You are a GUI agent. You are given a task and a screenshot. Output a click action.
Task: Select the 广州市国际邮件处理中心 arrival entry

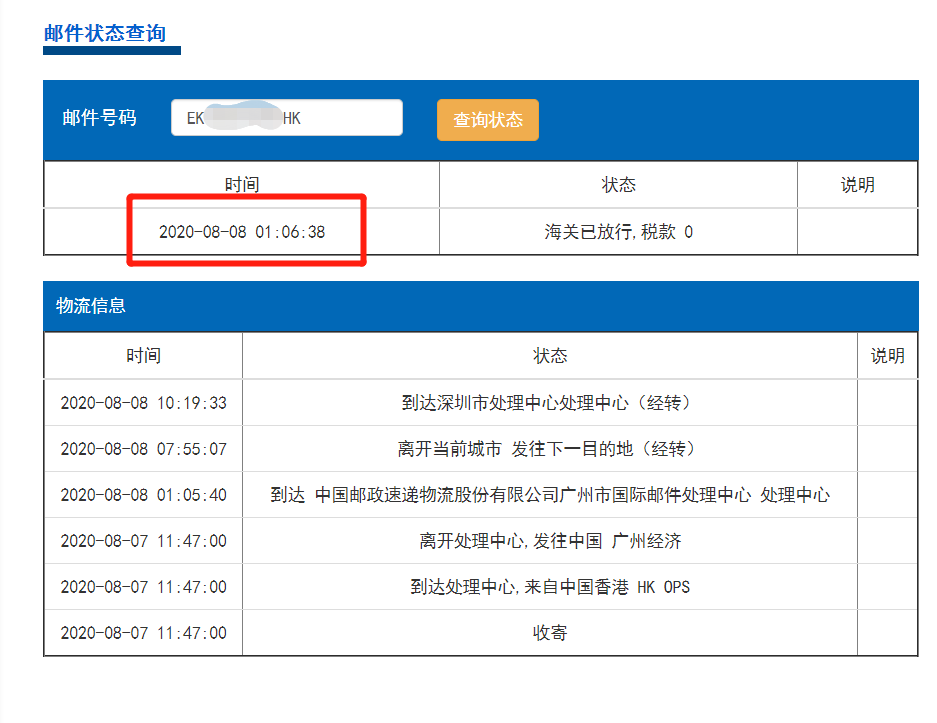pyautogui.click(x=550, y=495)
